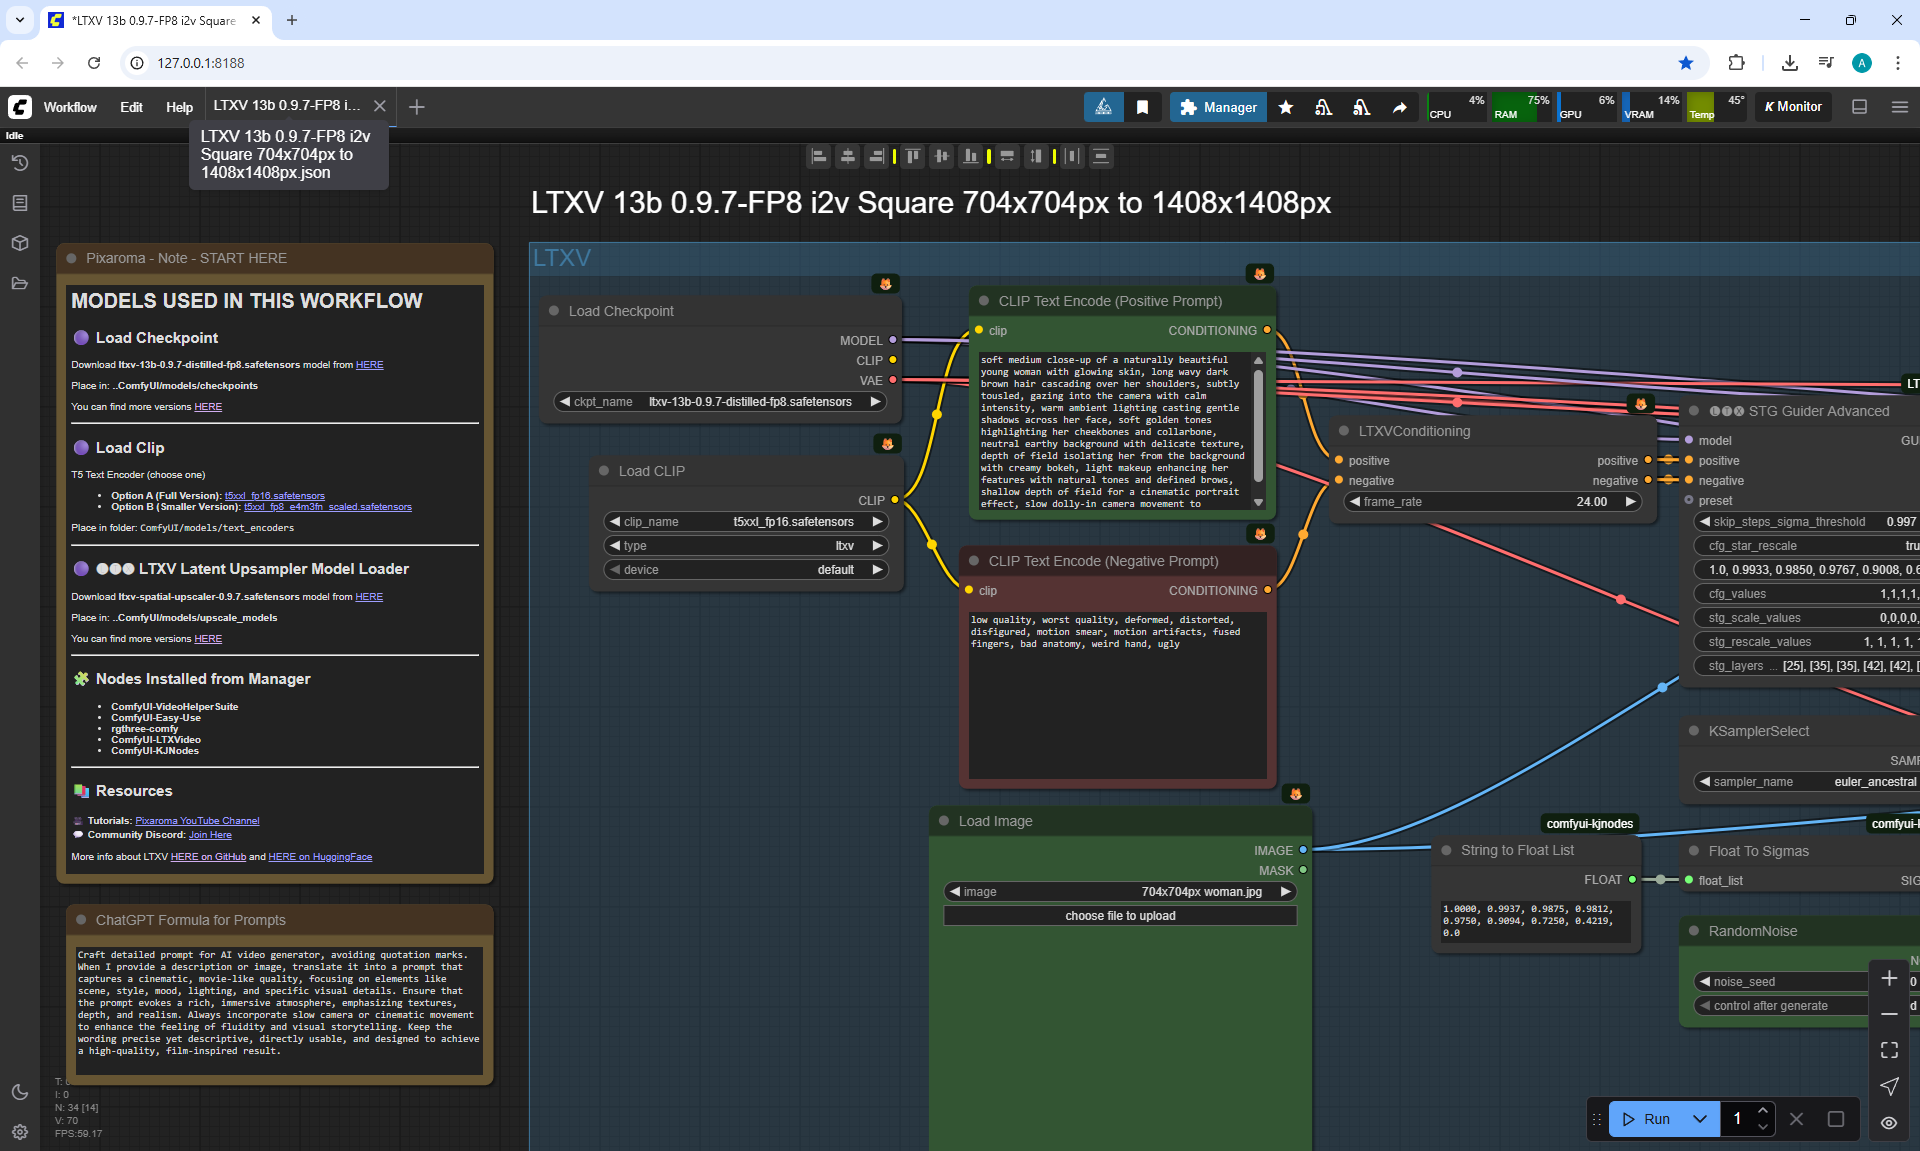
Task: Open the Workflow menu
Action: 70,107
